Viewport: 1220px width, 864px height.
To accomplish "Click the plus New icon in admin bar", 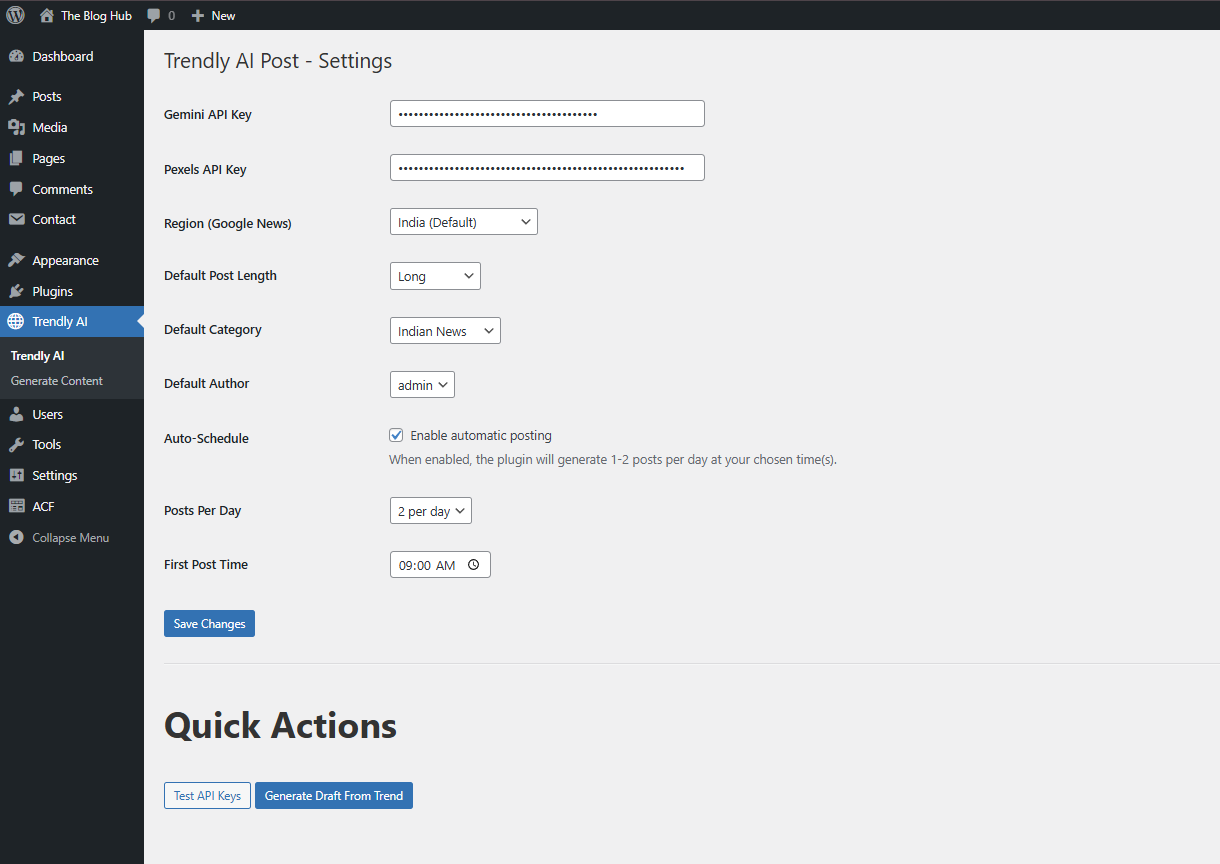I will click(x=198, y=16).
